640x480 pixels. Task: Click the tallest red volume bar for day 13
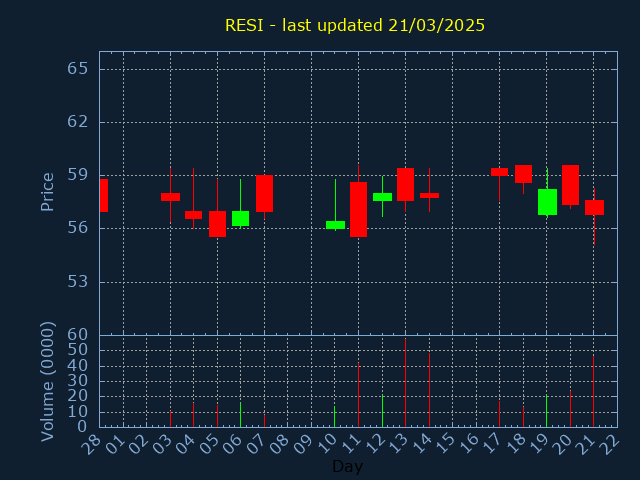[405, 383]
